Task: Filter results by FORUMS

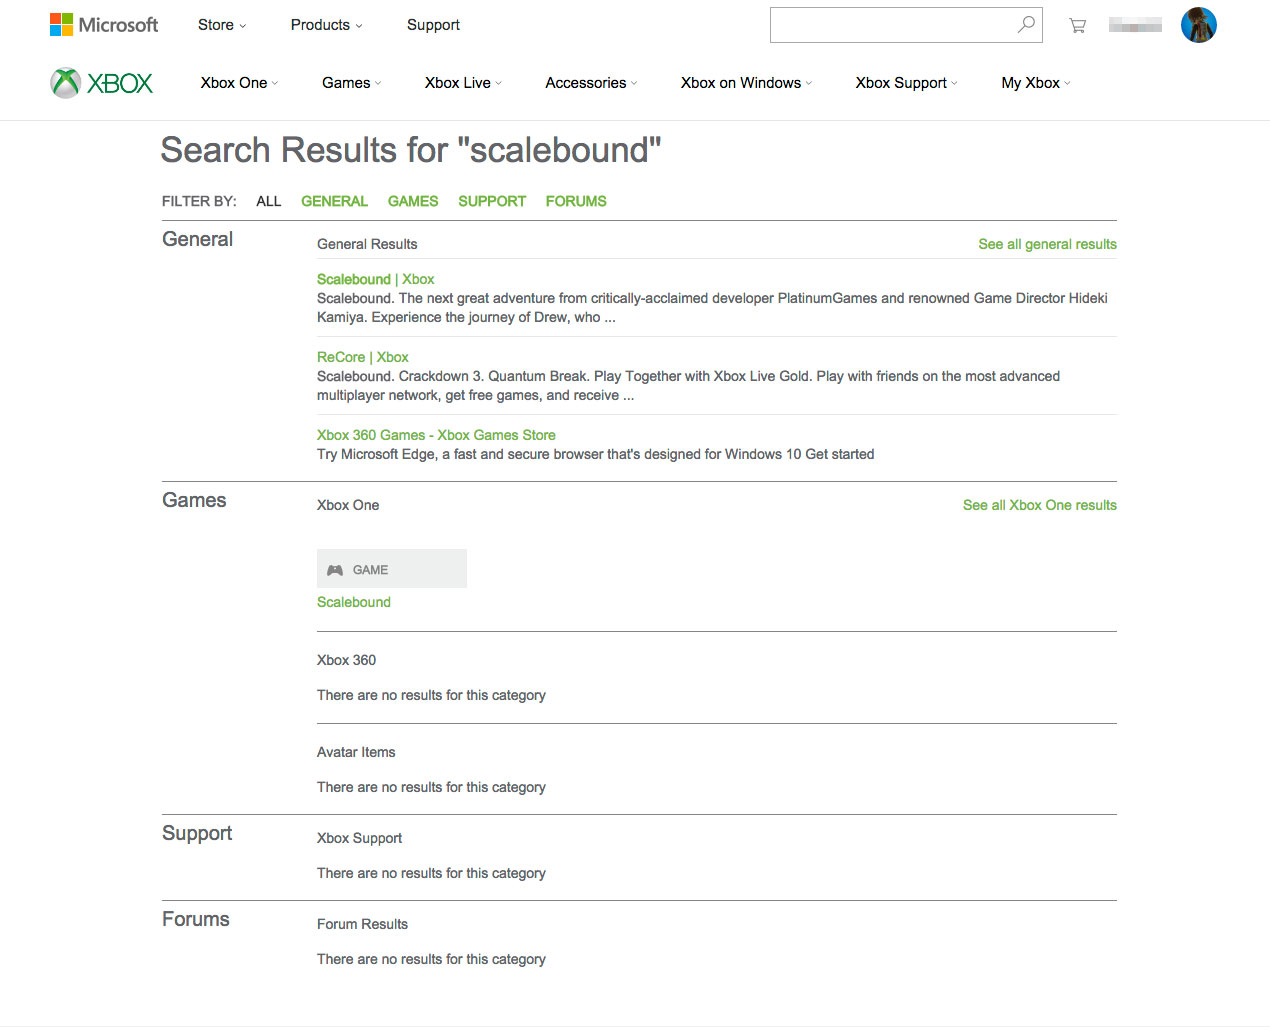Action: pos(576,201)
